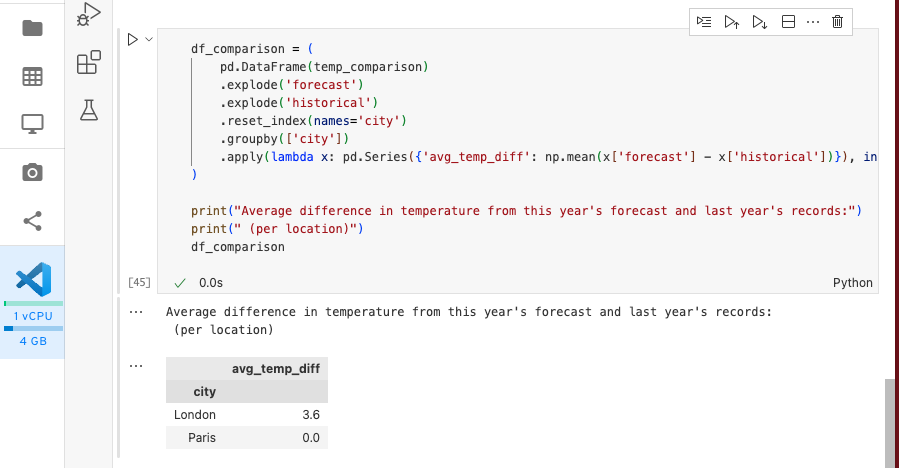899x468 pixels.
Task: Execute above cells icon
Action: [x=733, y=21]
